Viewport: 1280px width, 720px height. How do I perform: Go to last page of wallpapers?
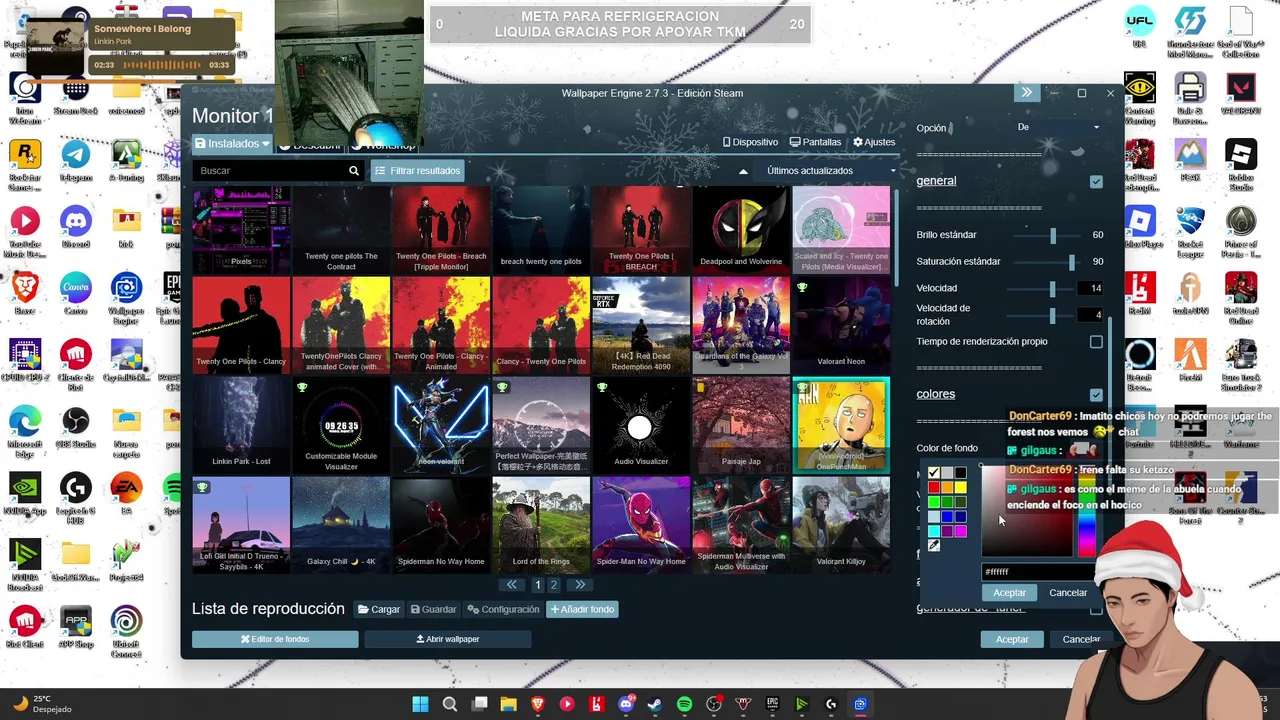[x=580, y=585]
